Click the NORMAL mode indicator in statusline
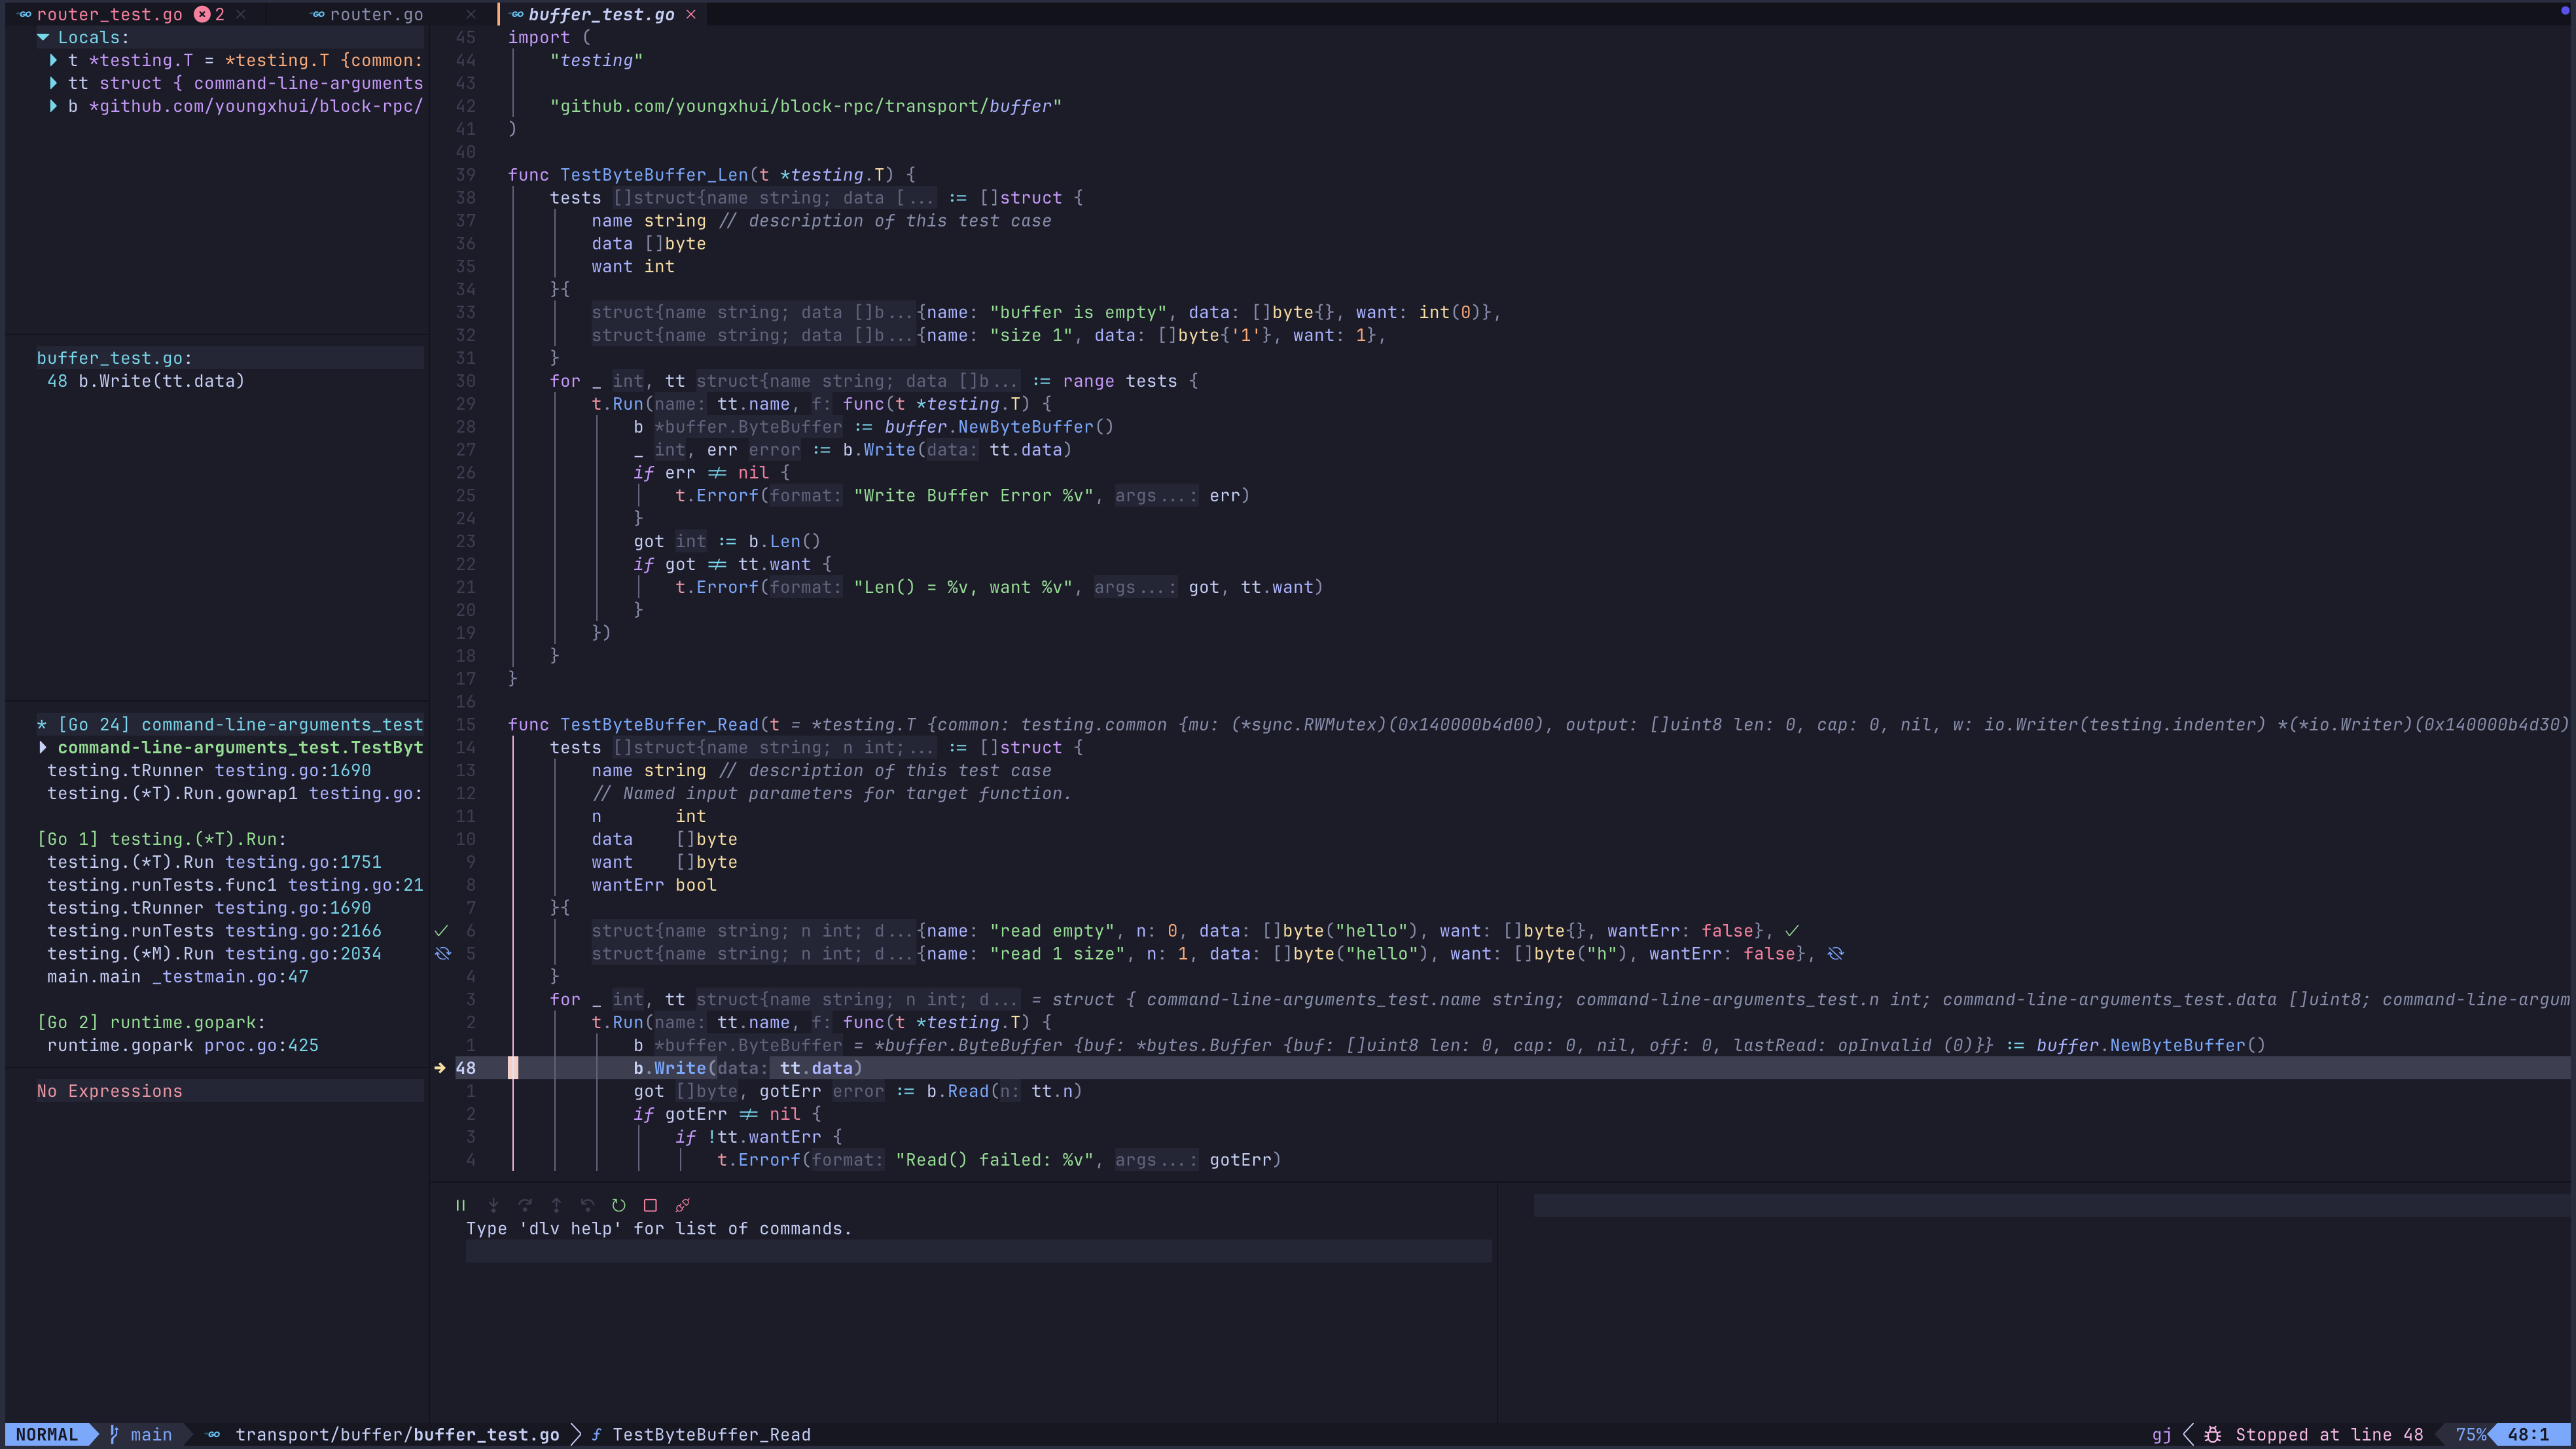This screenshot has width=2576, height=1449. pyautogui.click(x=46, y=1434)
